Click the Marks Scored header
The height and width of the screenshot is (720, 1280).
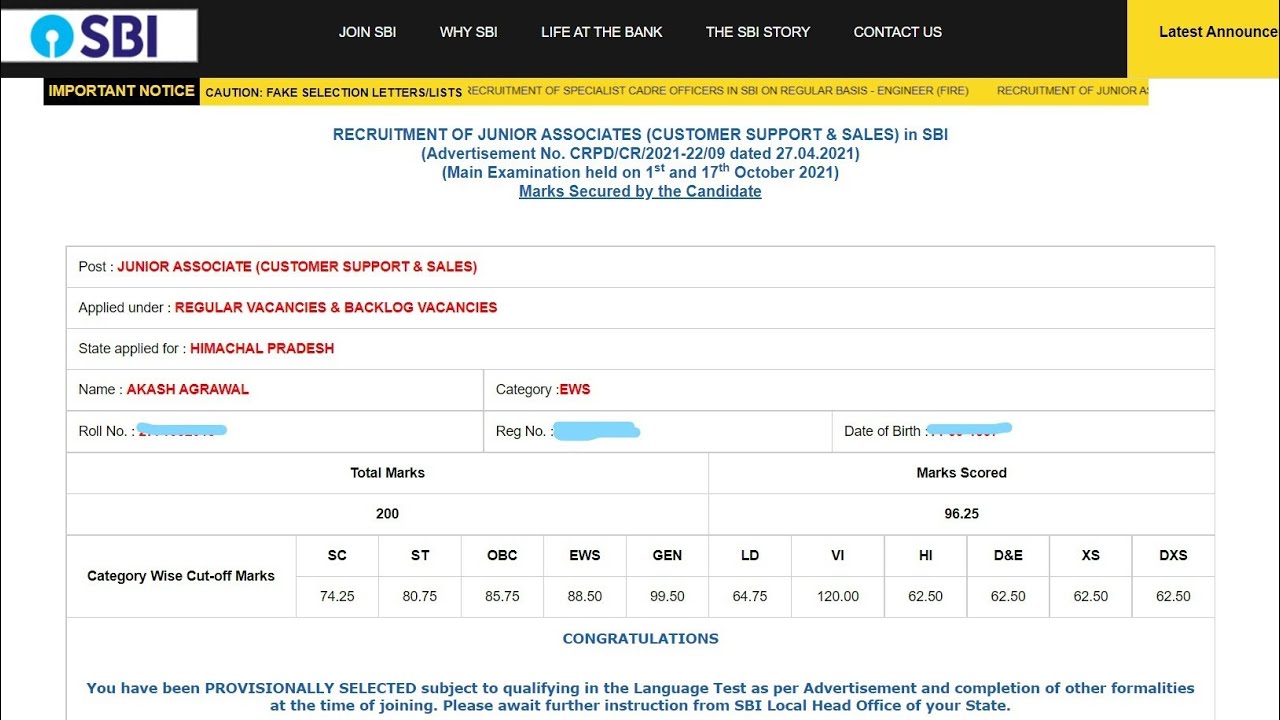point(961,473)
